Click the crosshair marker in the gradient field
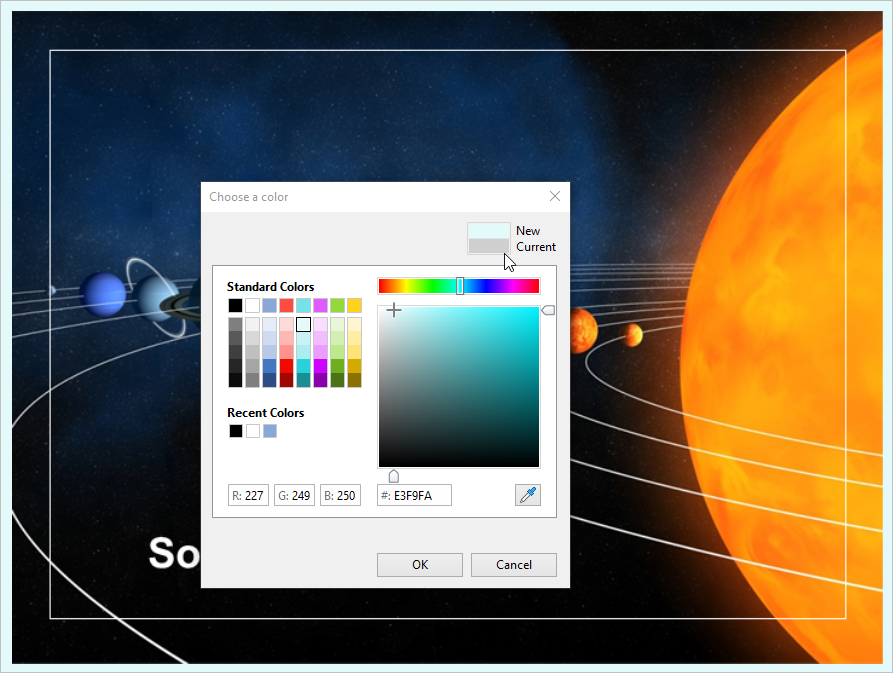893x673 pixels. (x=394, y=310)
